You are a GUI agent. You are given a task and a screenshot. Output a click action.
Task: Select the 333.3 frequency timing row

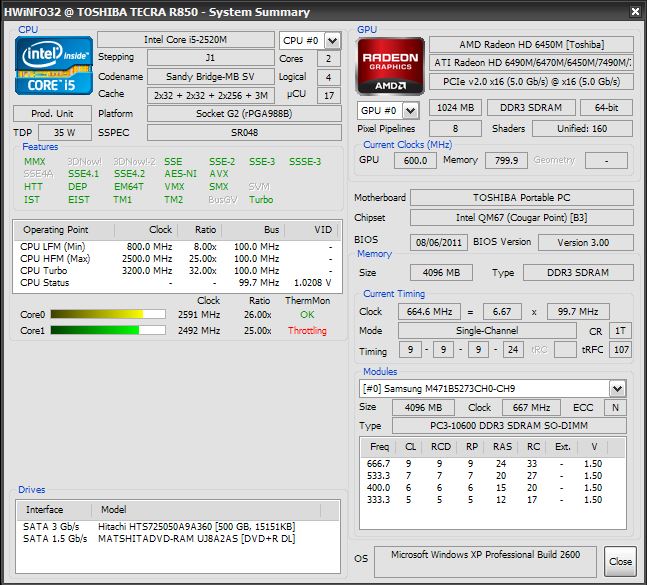click(493, 500)
